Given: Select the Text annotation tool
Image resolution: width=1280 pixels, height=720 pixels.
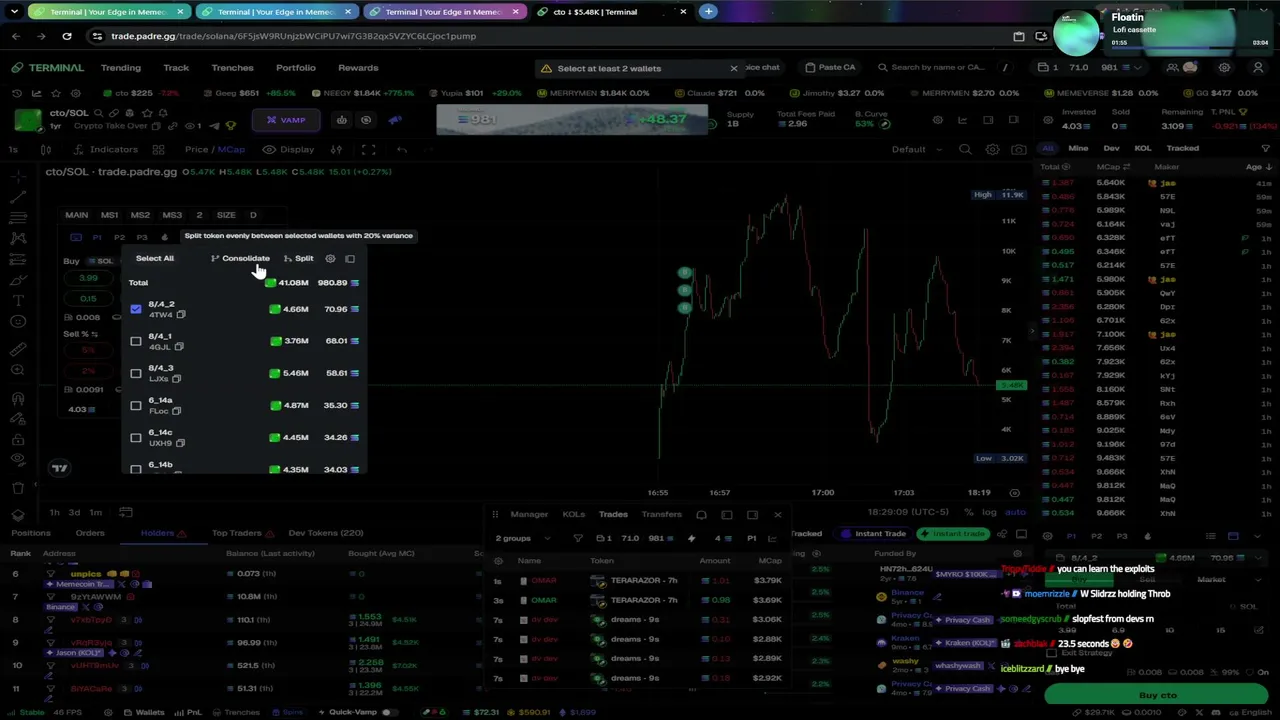Looking at the screenshot, I should click(x=18, y=300).
